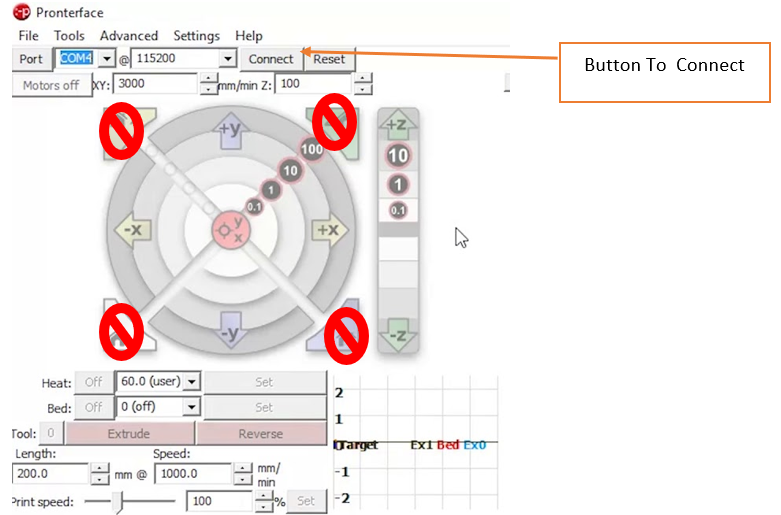Click the temperature graph area
Image resolution: width=781 pixels, height=515 pixels.
[x=416, y=443]
